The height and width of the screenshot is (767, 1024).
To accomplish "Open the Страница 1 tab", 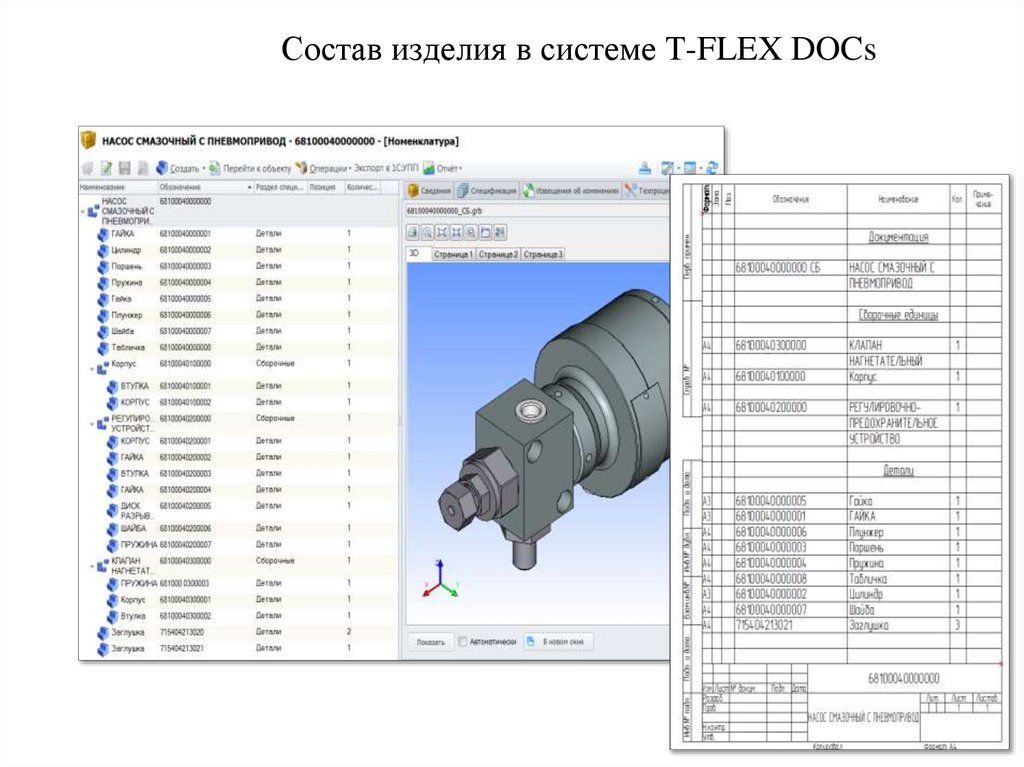I will tap(453, 254).
